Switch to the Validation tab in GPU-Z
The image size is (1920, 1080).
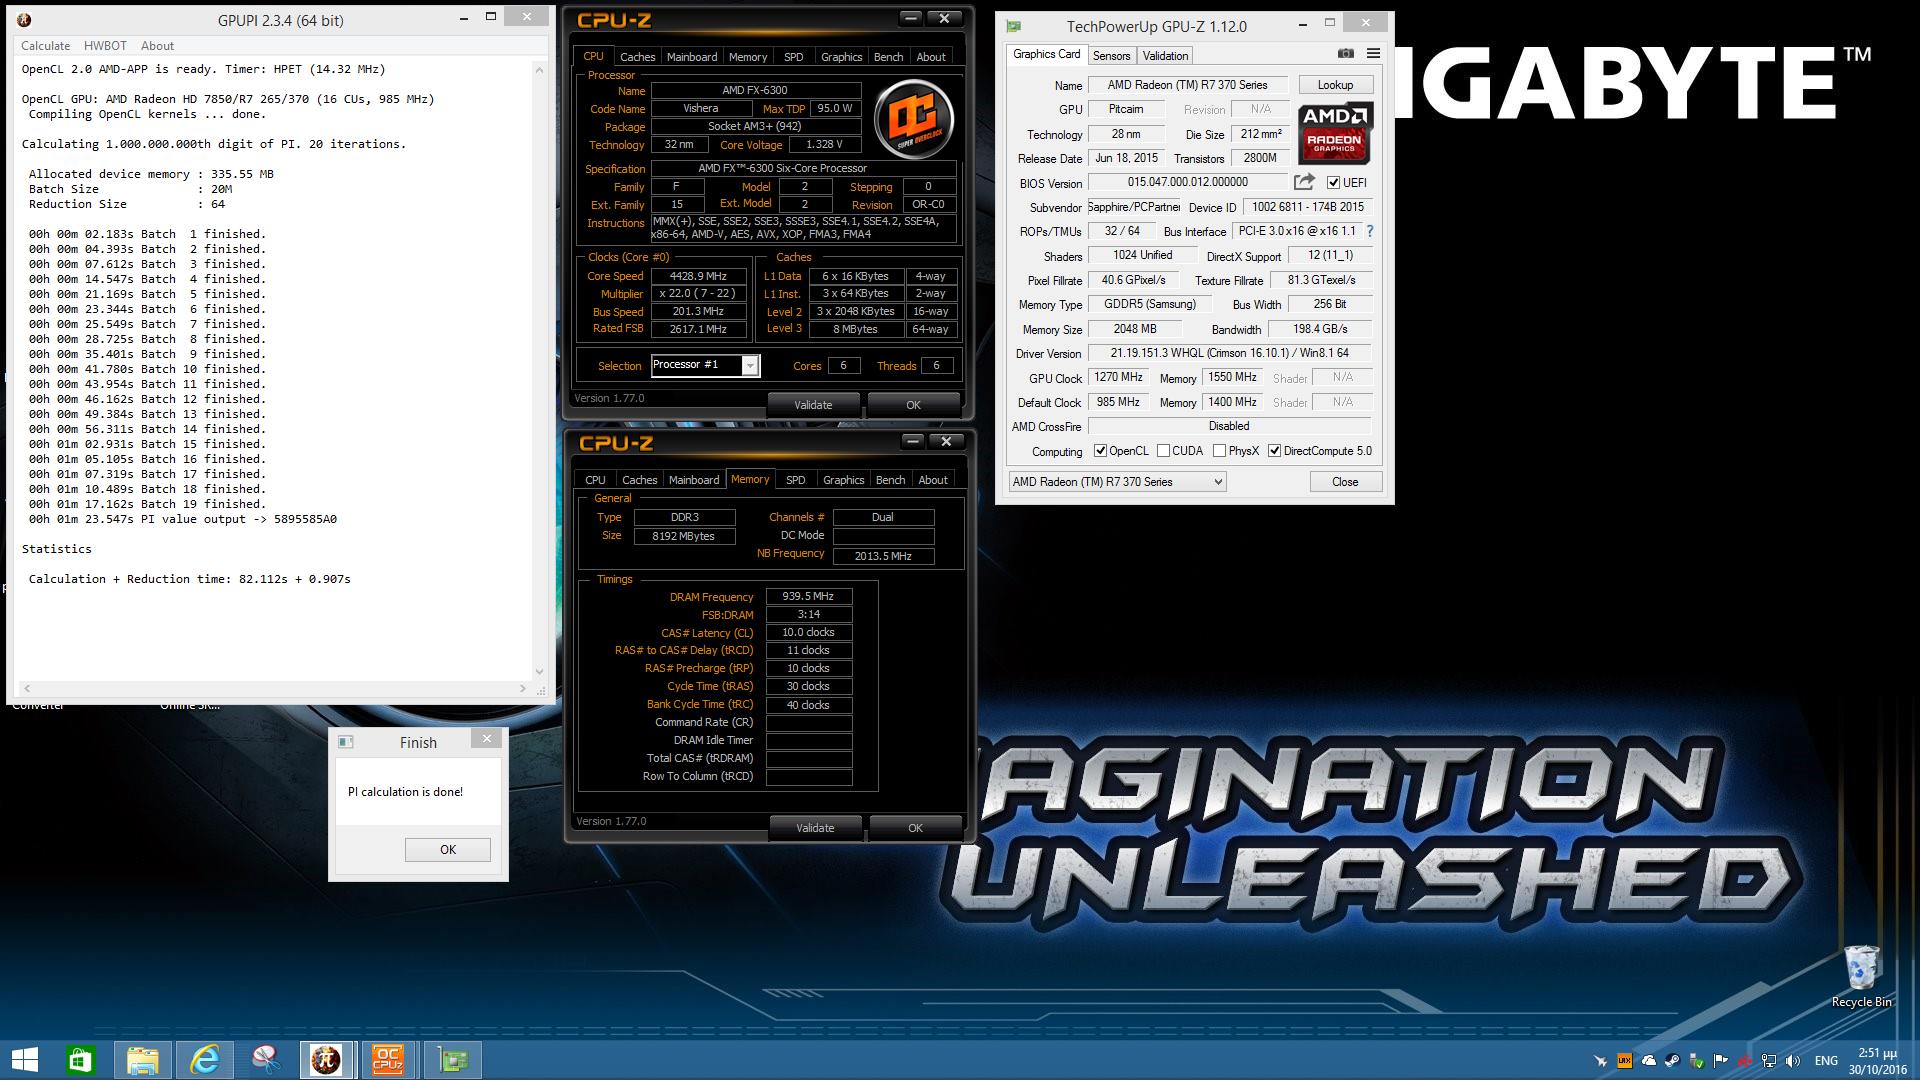pyautogui.click(x=1165, y=56)
